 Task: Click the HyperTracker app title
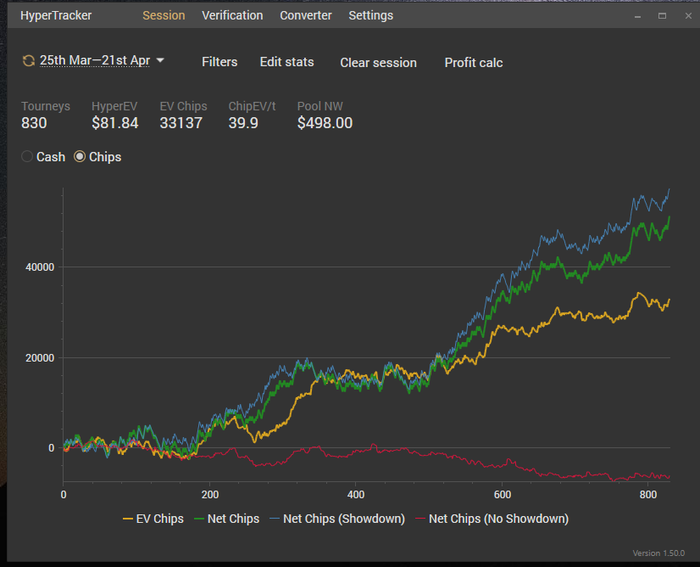click(x=56, y=16)
